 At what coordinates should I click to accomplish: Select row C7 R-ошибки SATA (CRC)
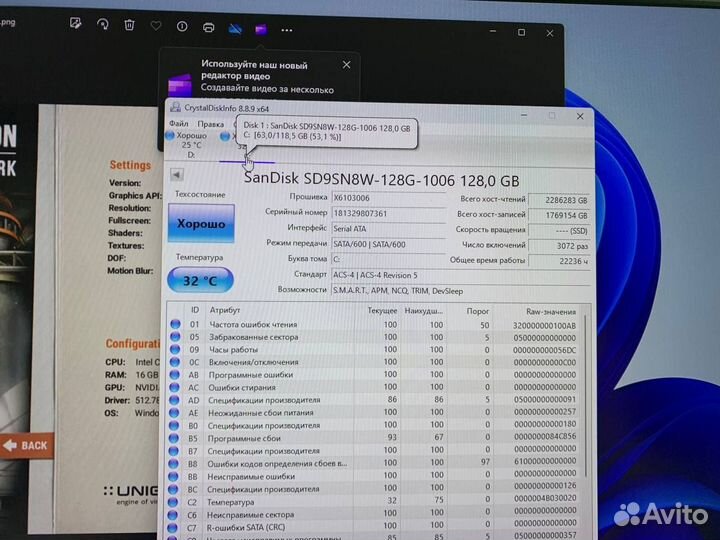tap(374, 526)
